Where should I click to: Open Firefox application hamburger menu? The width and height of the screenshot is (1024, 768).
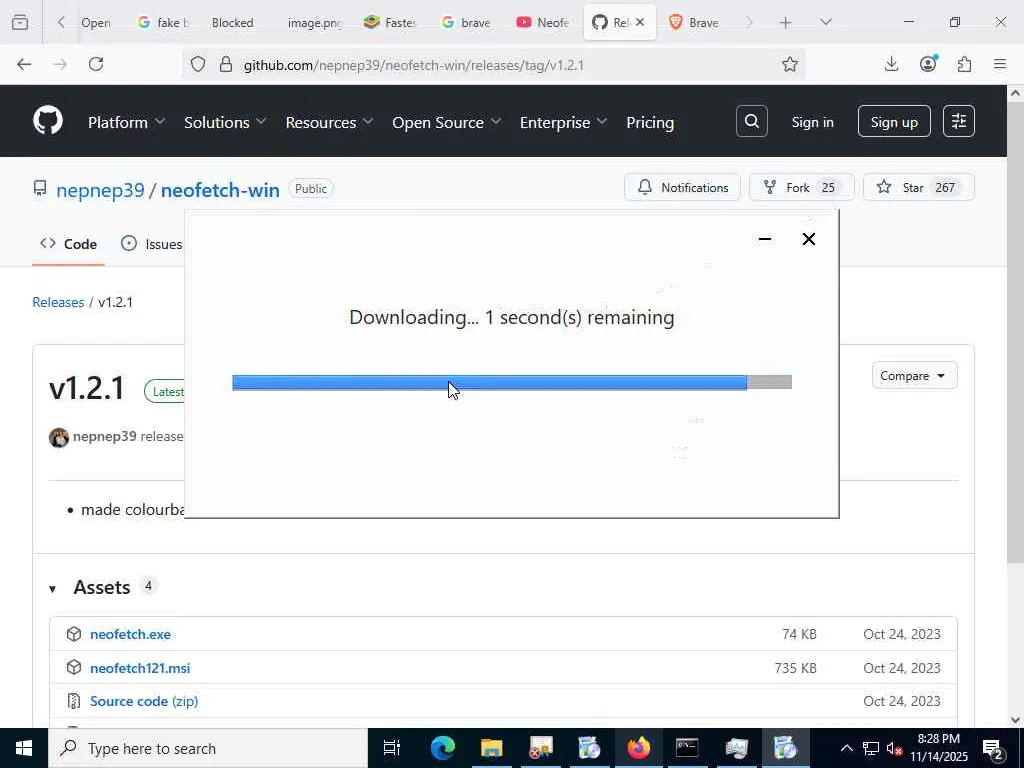[1000, 64]
